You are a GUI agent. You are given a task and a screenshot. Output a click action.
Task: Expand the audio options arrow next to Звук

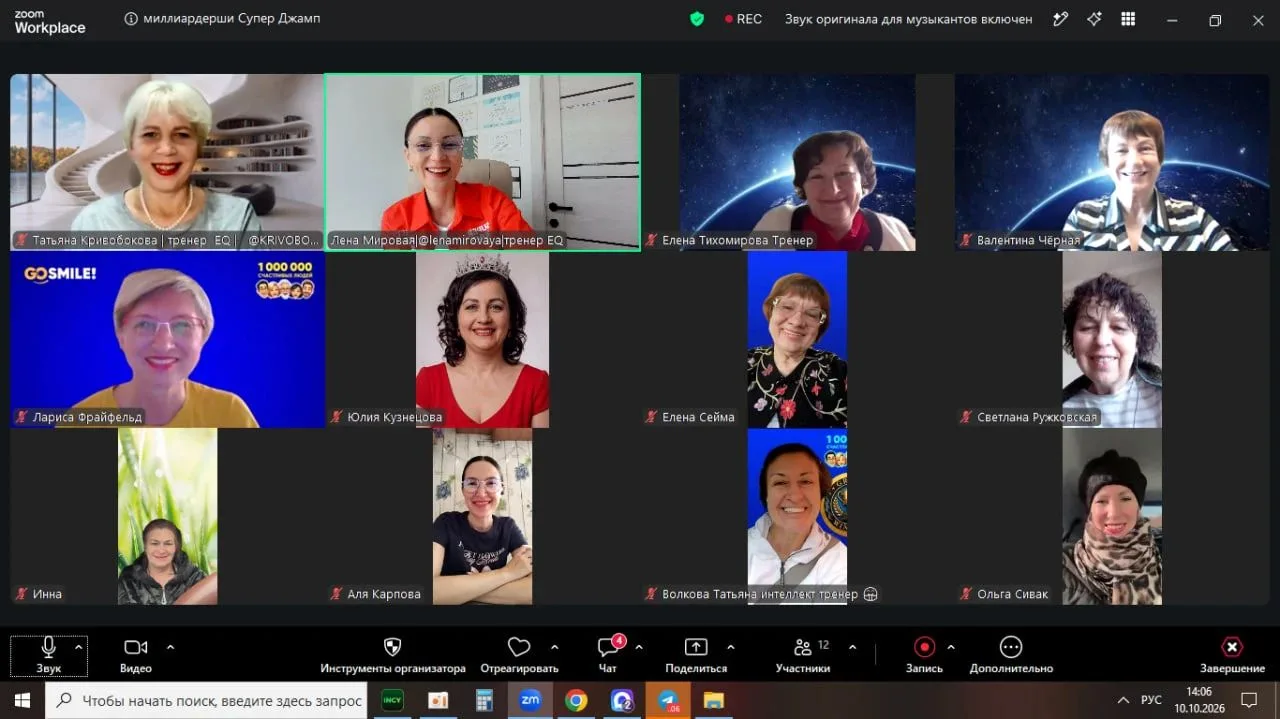[x=78, y=647]
